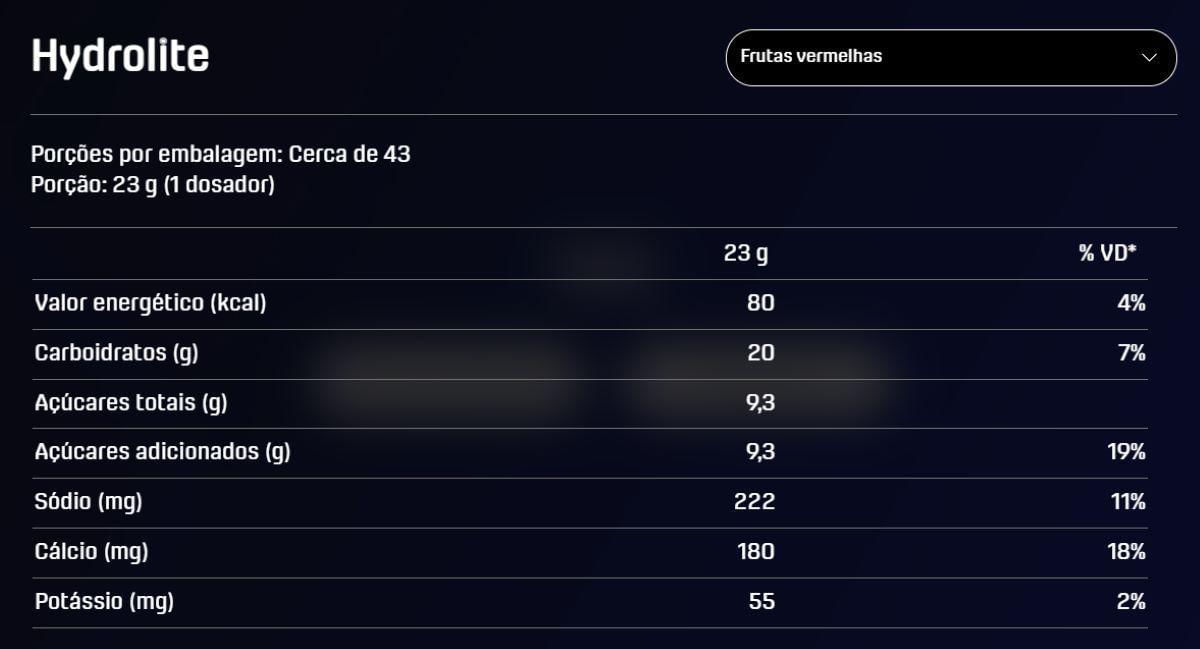Click the Açúcares totais (g) row label
Image resolution: width=1200 pixels, height=649 pixels.
131,403
